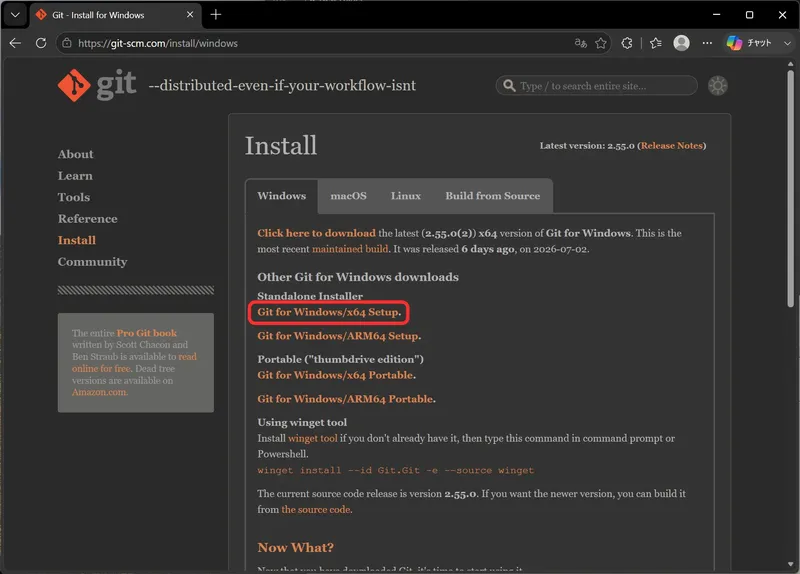Maximize the browser window
Viewport: 800px width, 574px height.
coord(749,15)
